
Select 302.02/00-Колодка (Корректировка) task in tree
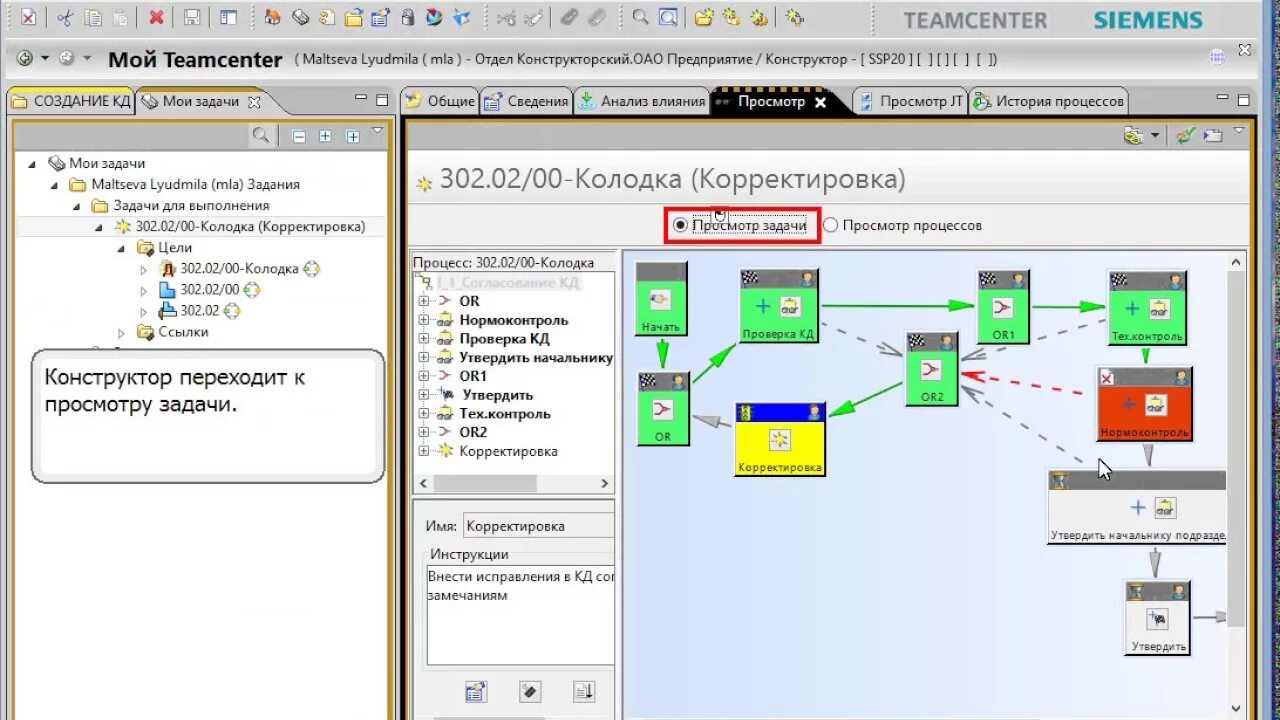pos(250,226)
